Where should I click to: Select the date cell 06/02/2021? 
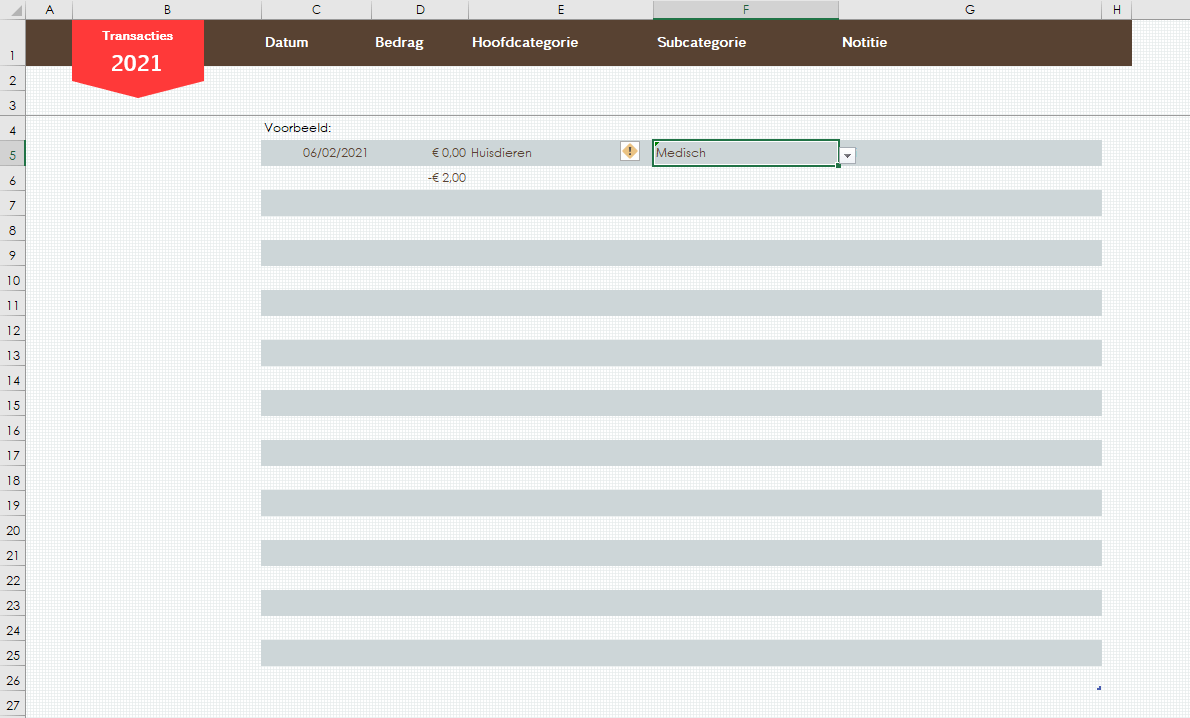click(x=316, y=153)
